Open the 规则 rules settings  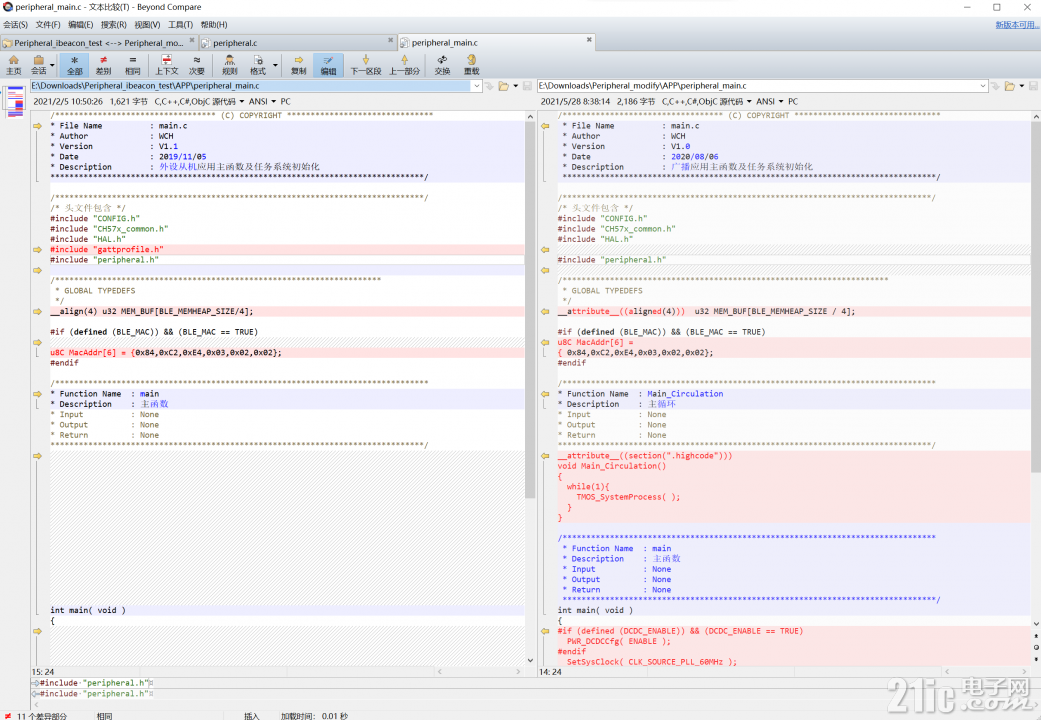tap(229, 64)
